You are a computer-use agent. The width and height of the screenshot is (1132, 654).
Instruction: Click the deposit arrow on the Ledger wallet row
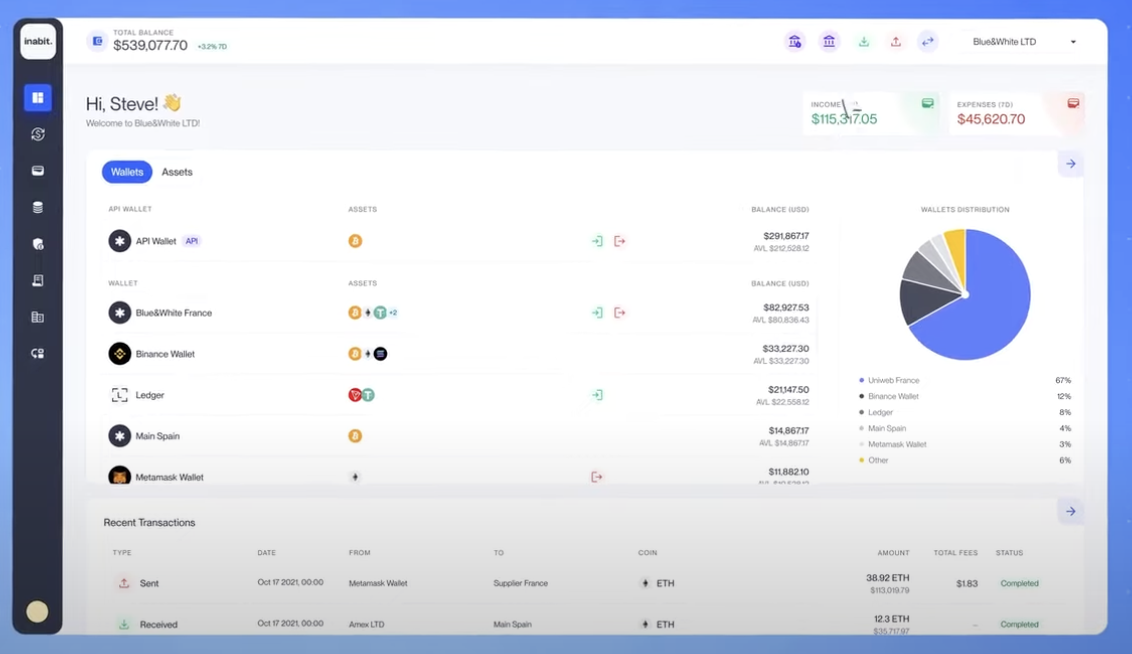[x=597, y=394]
